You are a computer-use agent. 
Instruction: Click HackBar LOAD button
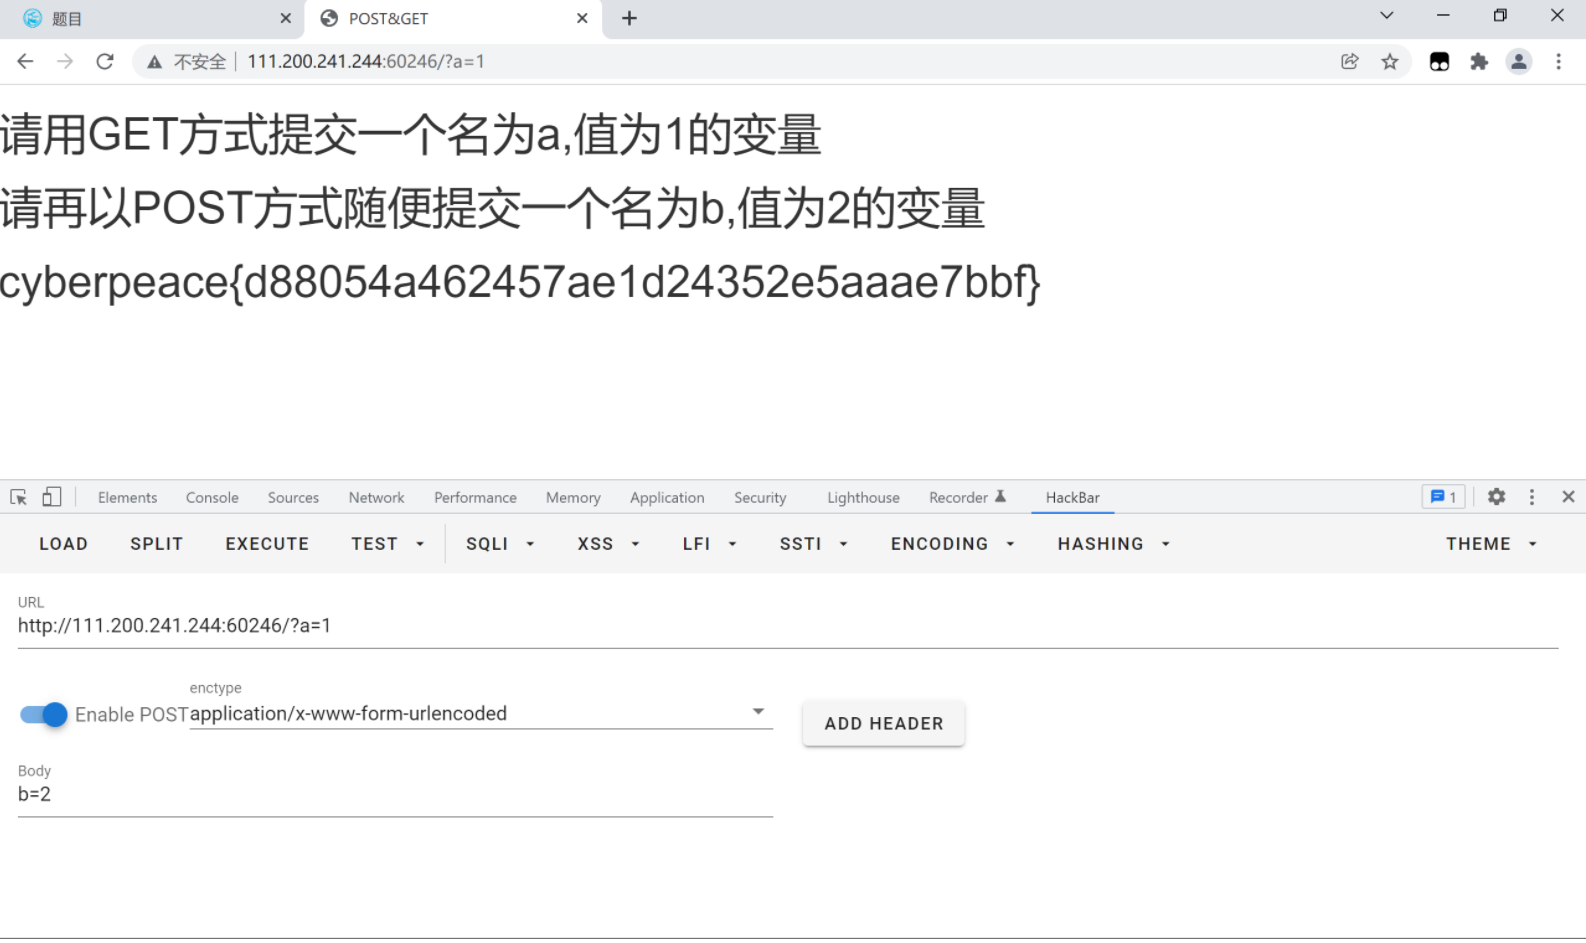tap(63, 544)
